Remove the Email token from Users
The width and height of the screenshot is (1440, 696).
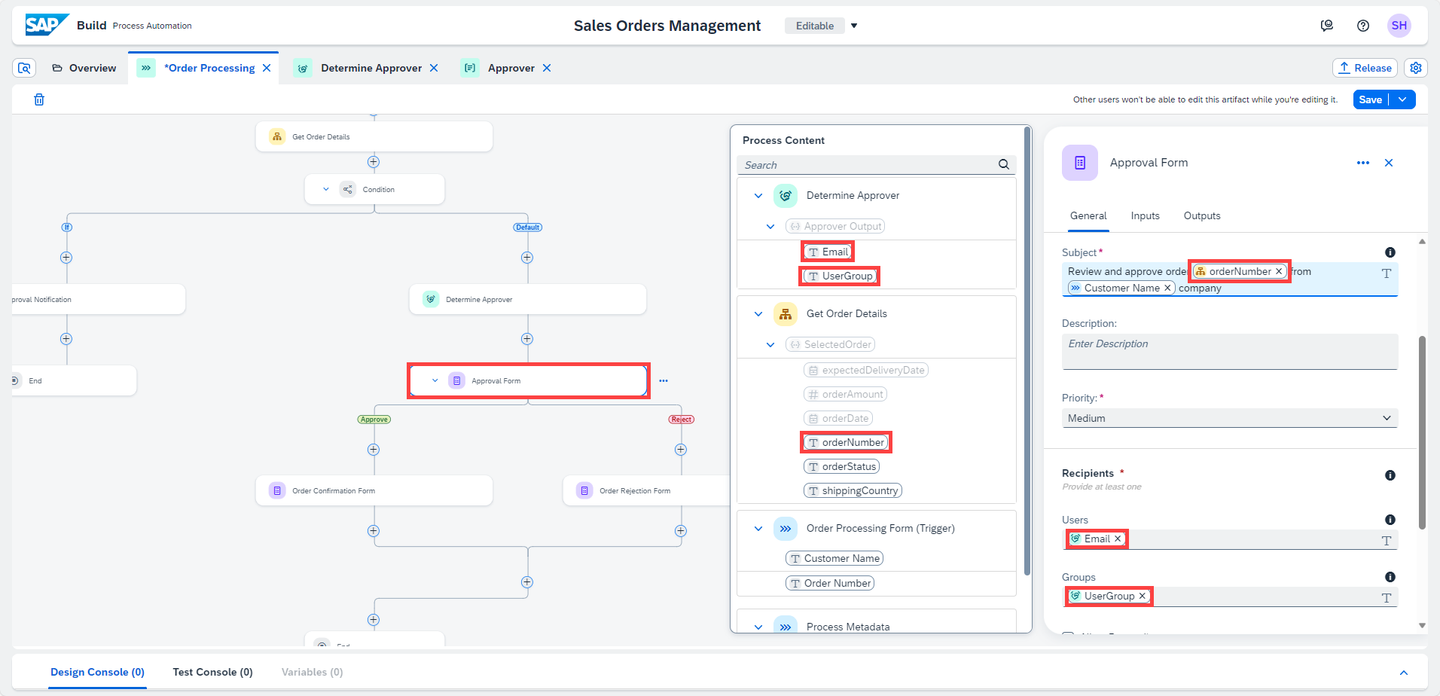[1118, 539]
